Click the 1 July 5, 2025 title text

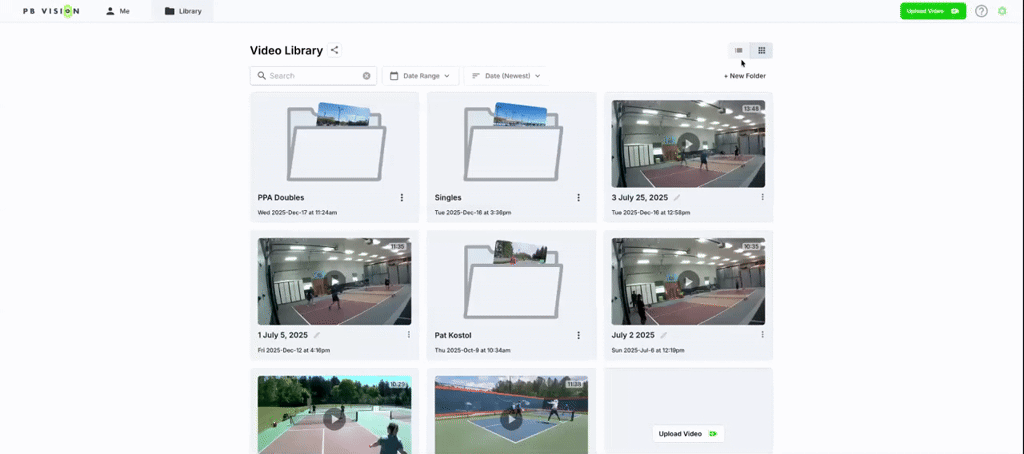click(283, 335)
